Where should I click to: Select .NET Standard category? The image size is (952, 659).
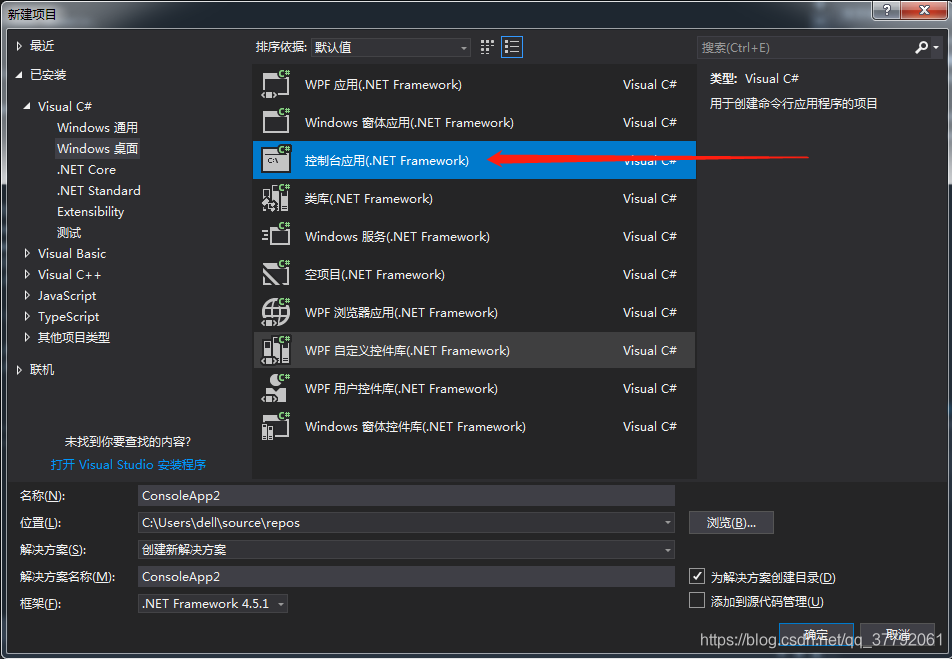tap(98, 191)
